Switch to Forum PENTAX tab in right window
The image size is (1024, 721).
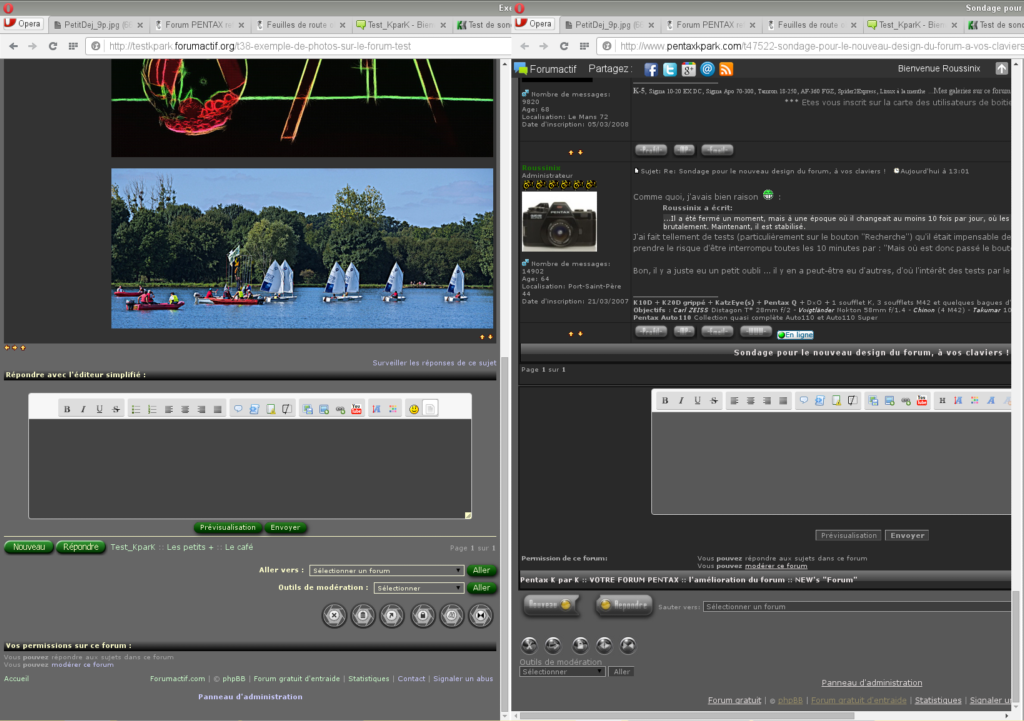click(x=710, y=25)
